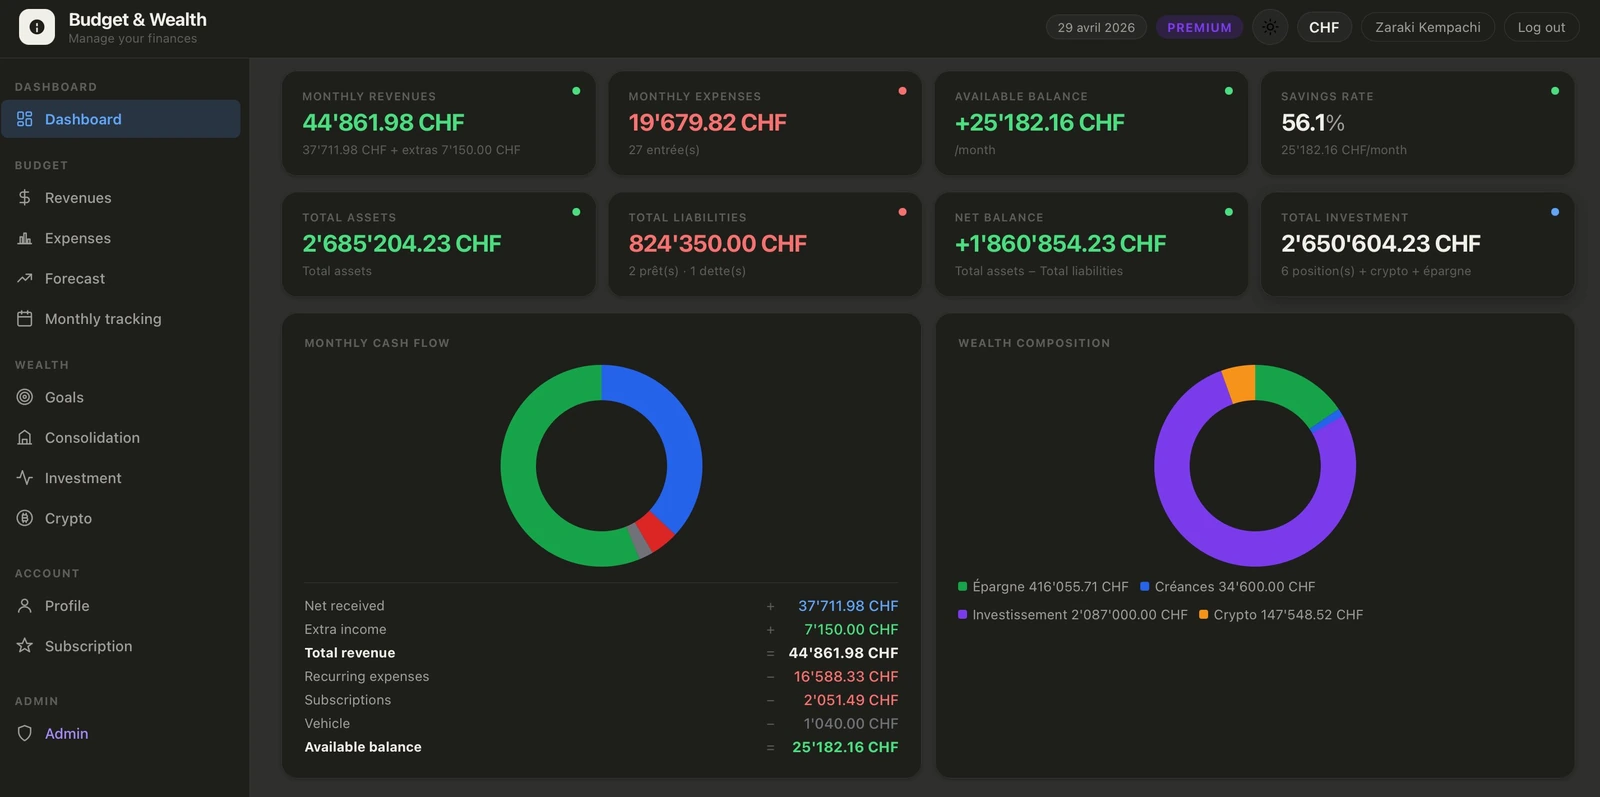This screenshot has height=797, width=1600.
Task: Click the PREMIUM plan badge
Action: pyautogui.click(x=1199, y=27)
